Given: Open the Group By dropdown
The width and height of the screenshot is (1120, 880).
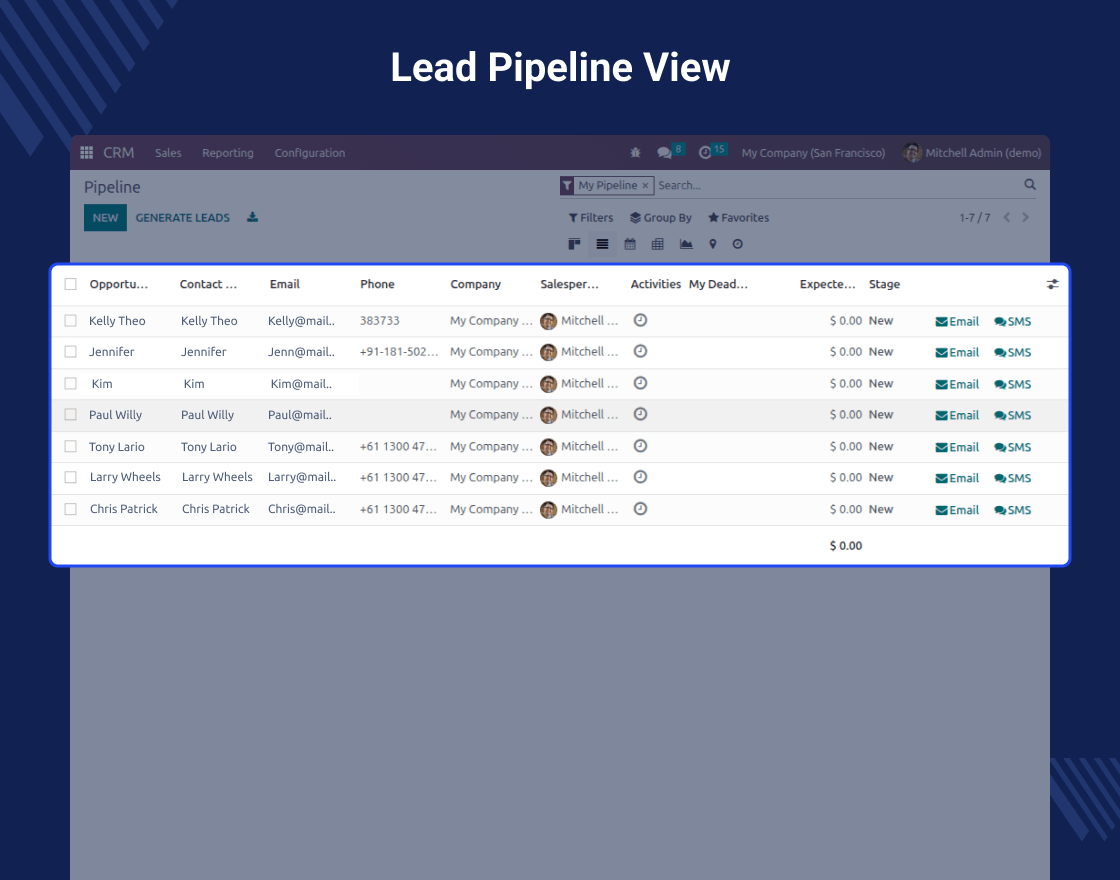Looking at the screenshot, I should (x=661, y=218).
